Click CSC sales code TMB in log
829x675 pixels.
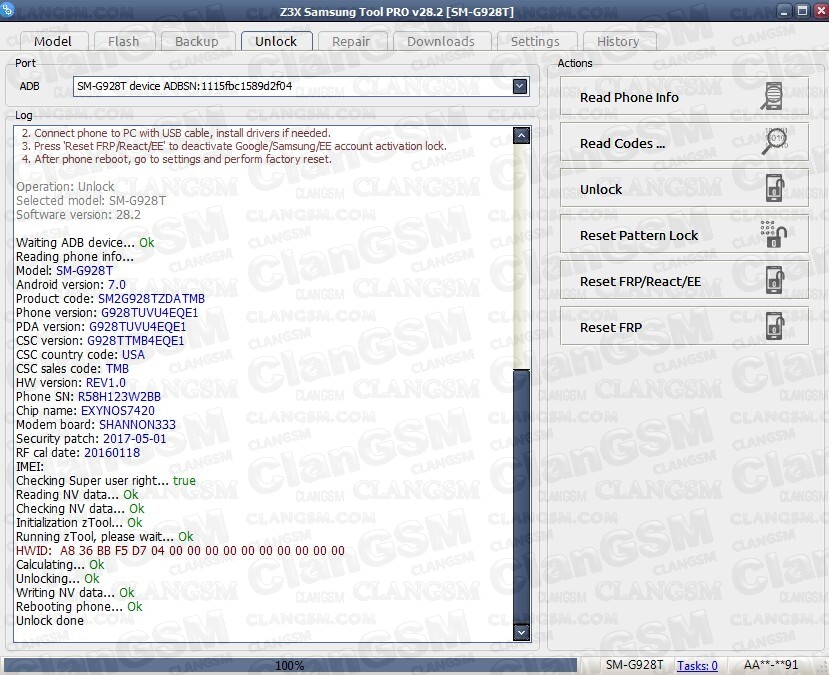[x=117, y=368]
